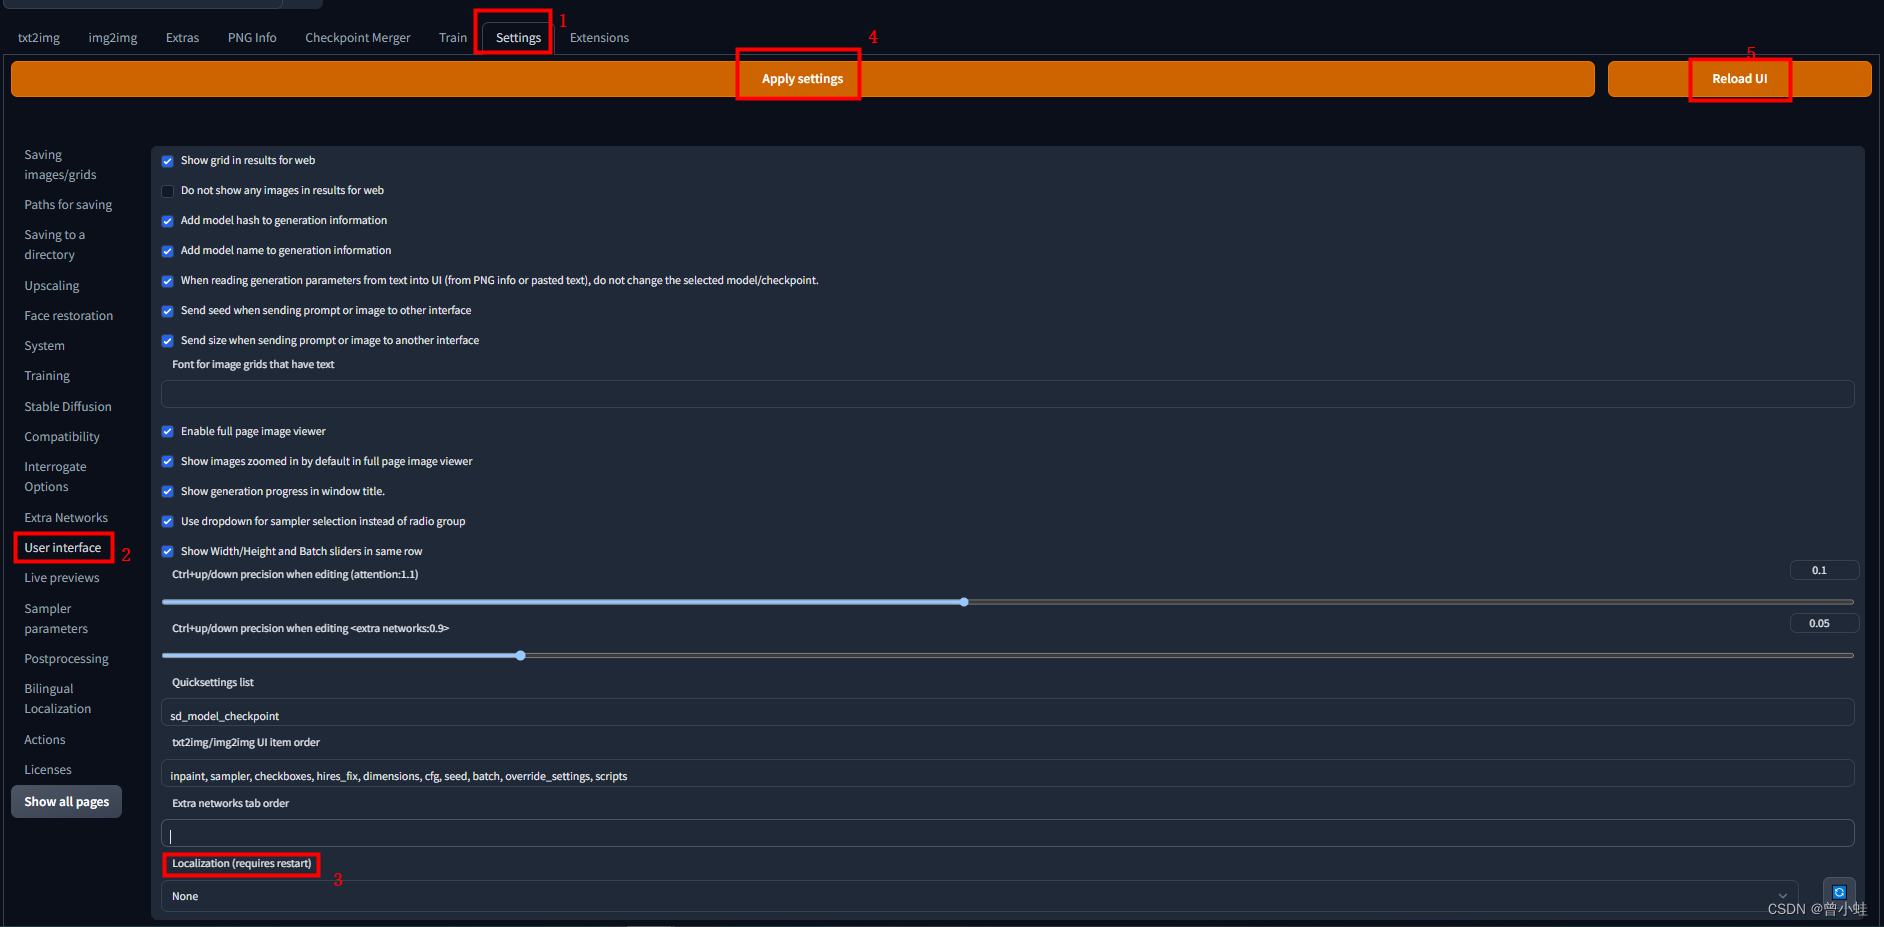
Task: Open the txt2img tab
Action: [39, 38]
